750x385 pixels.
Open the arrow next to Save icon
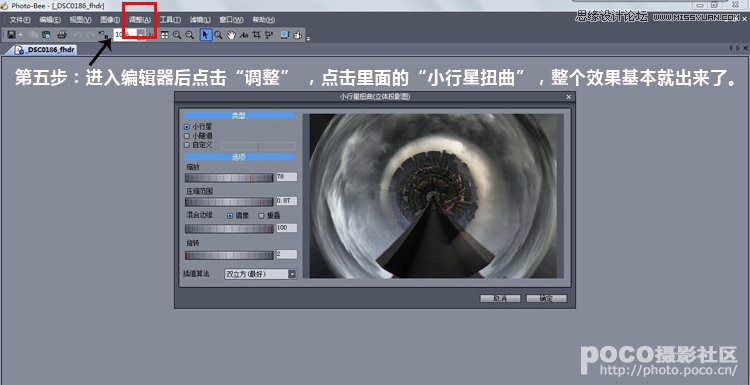(x=21, y=35)
